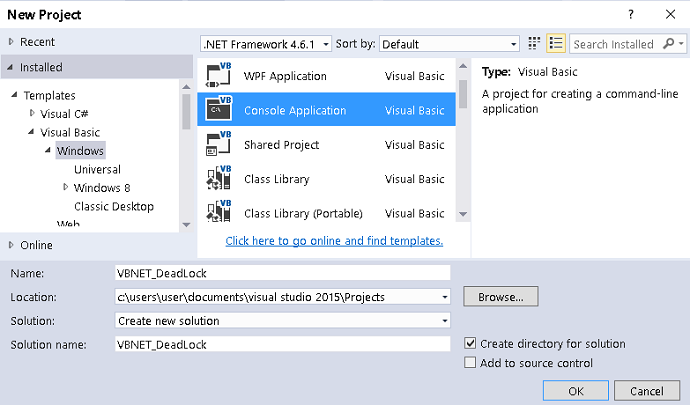Close the New Project dialog
The image size is (690, 405).
pyautogui.click(x=670, y=14)
